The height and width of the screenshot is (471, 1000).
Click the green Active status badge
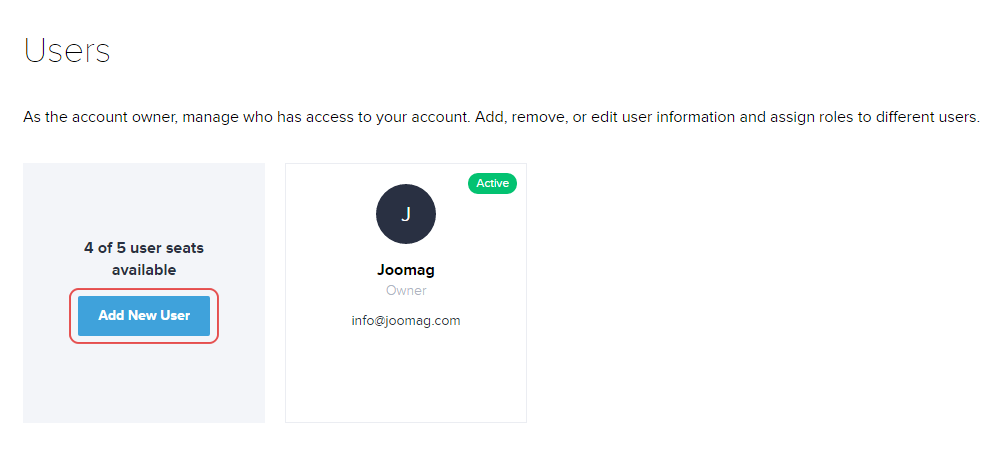pos(492,183)
